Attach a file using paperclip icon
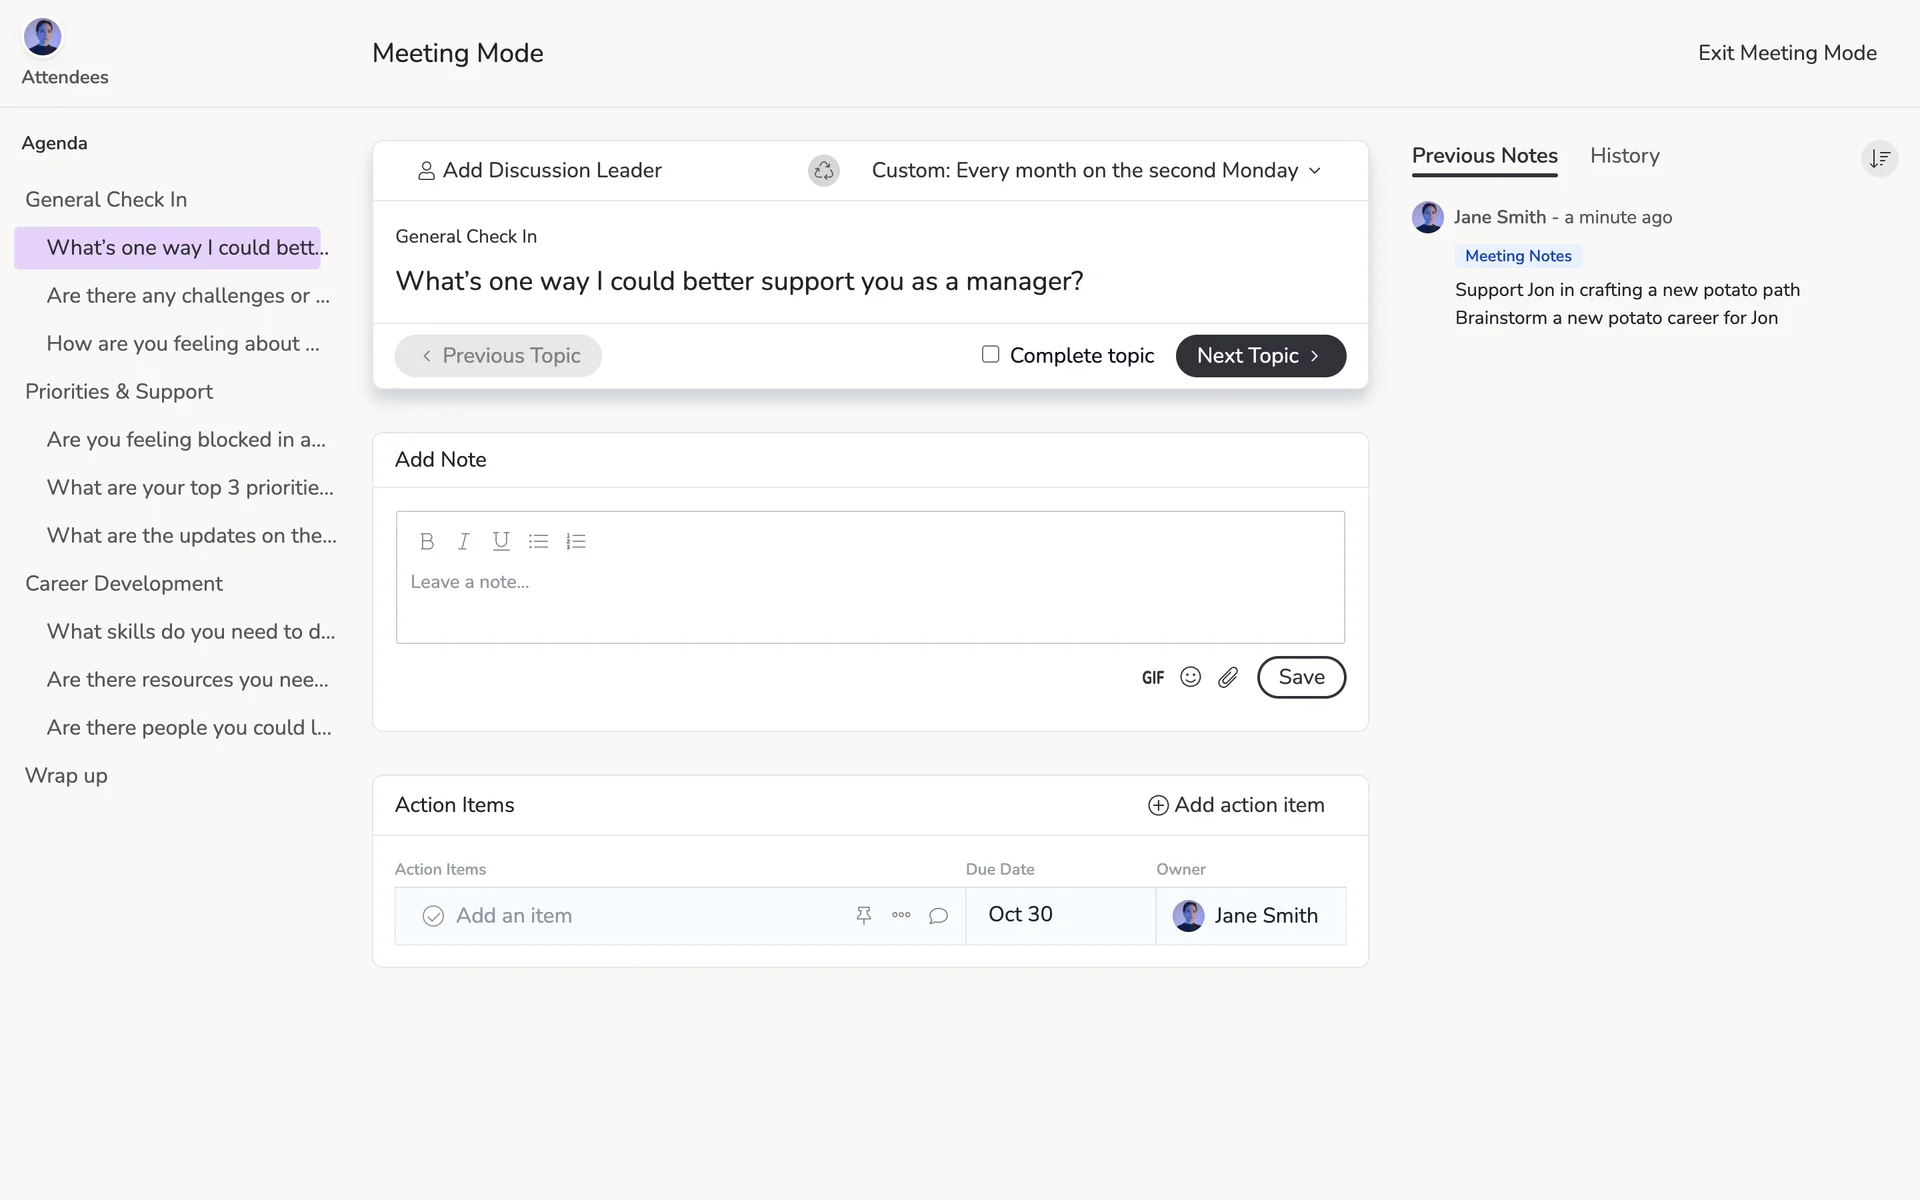 point(1228,677)
